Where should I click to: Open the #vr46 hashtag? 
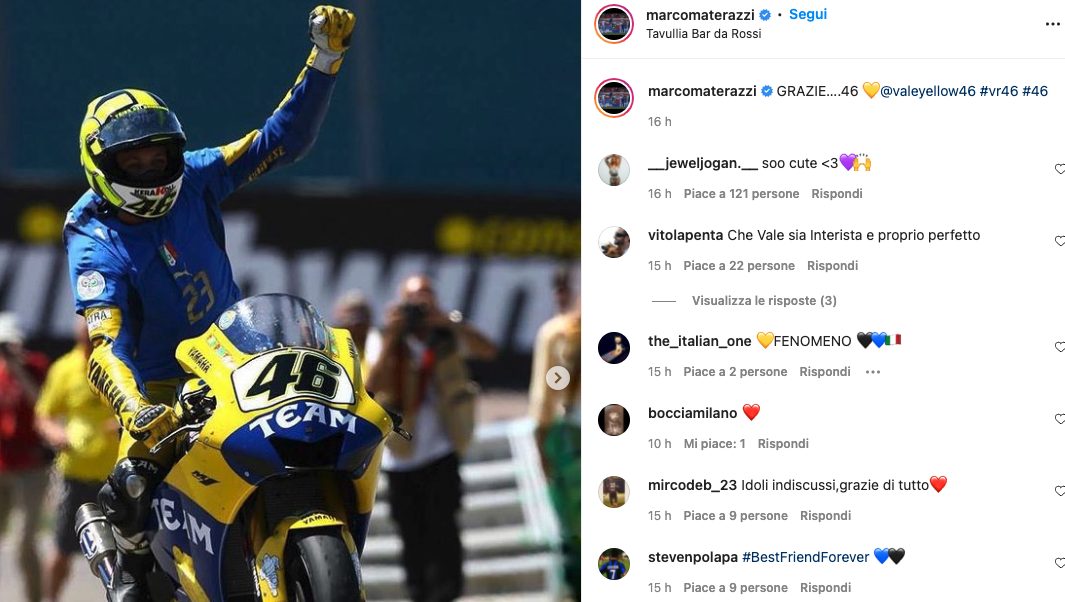click(998, 91)
